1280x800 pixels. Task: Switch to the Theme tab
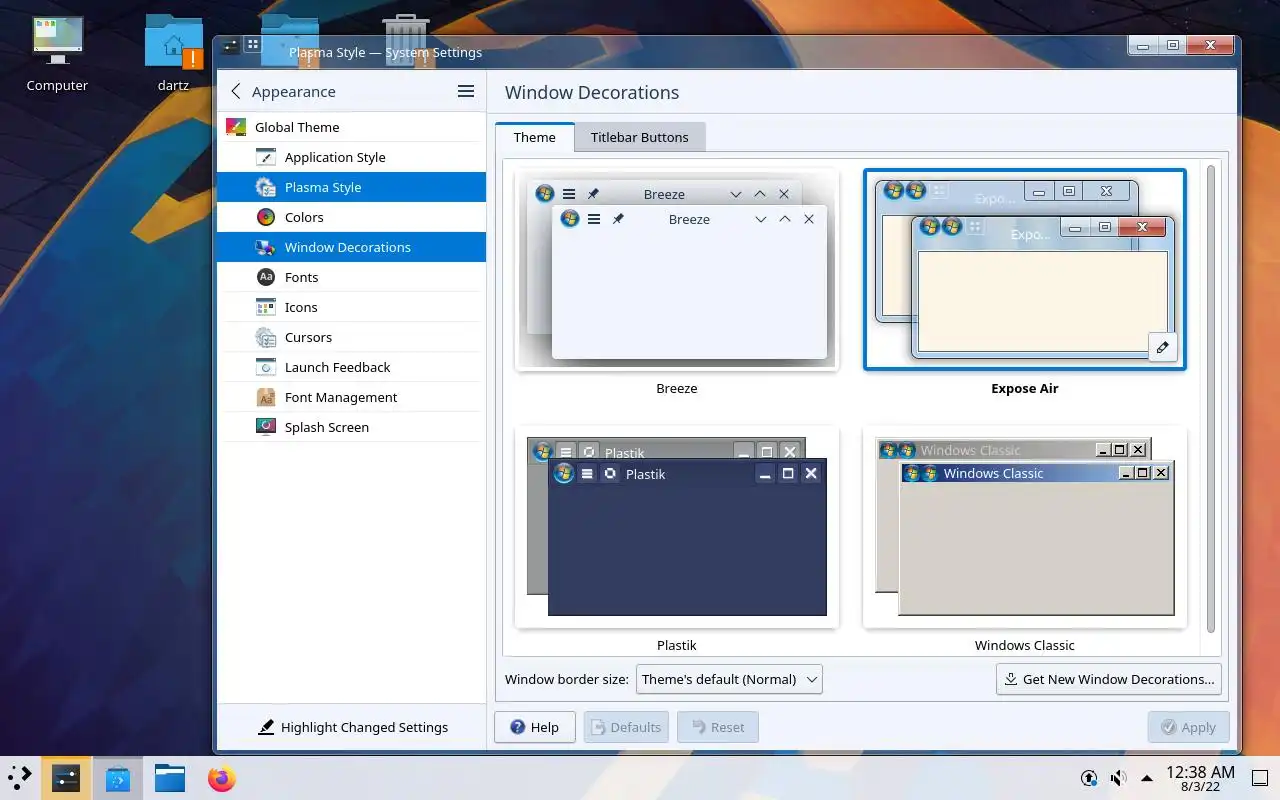534,137
